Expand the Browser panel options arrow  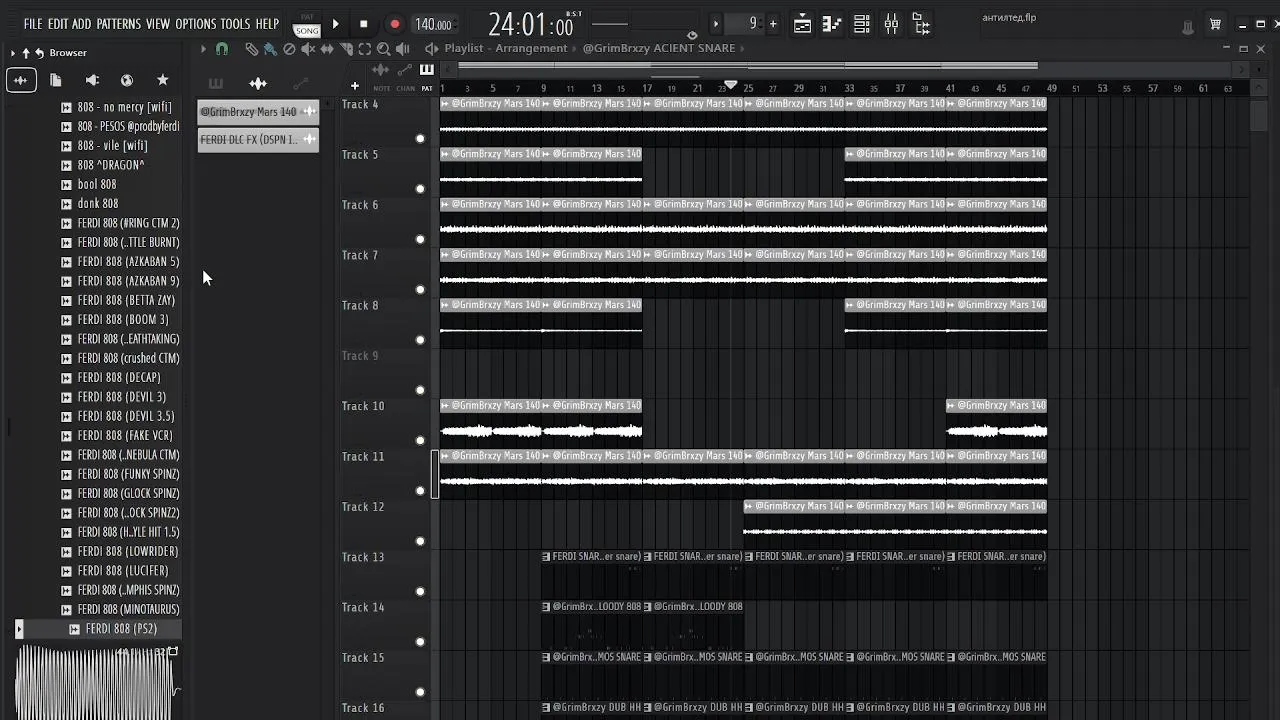[x=13, y=53]
